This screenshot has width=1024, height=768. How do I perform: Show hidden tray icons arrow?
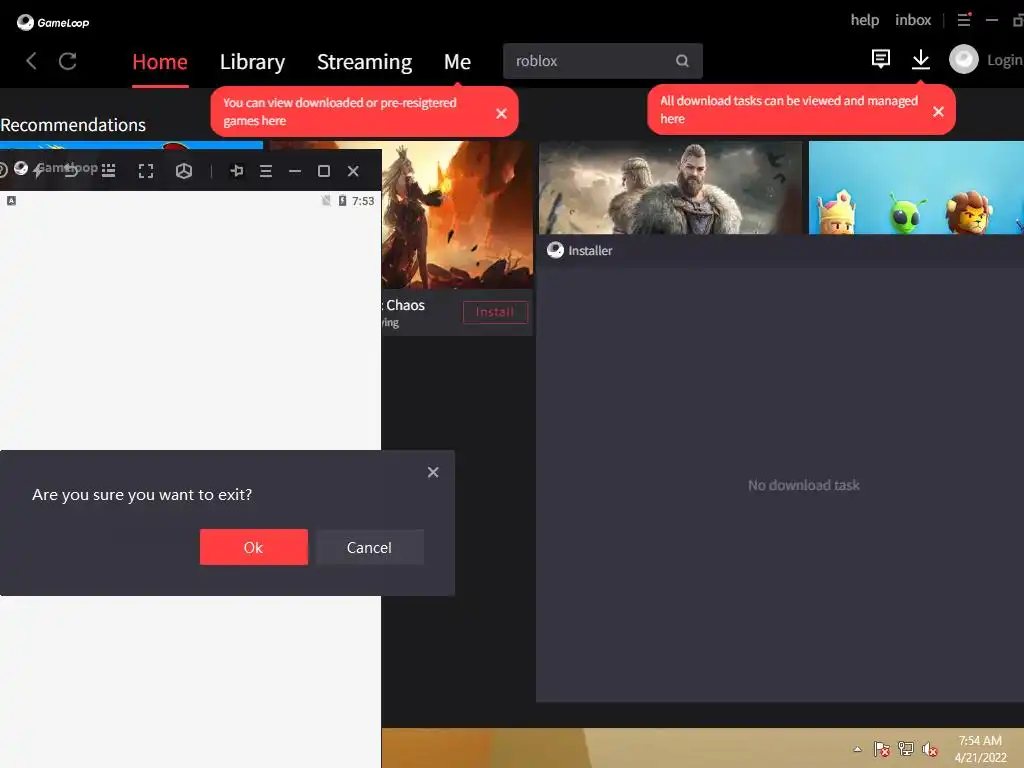[857, 749]
